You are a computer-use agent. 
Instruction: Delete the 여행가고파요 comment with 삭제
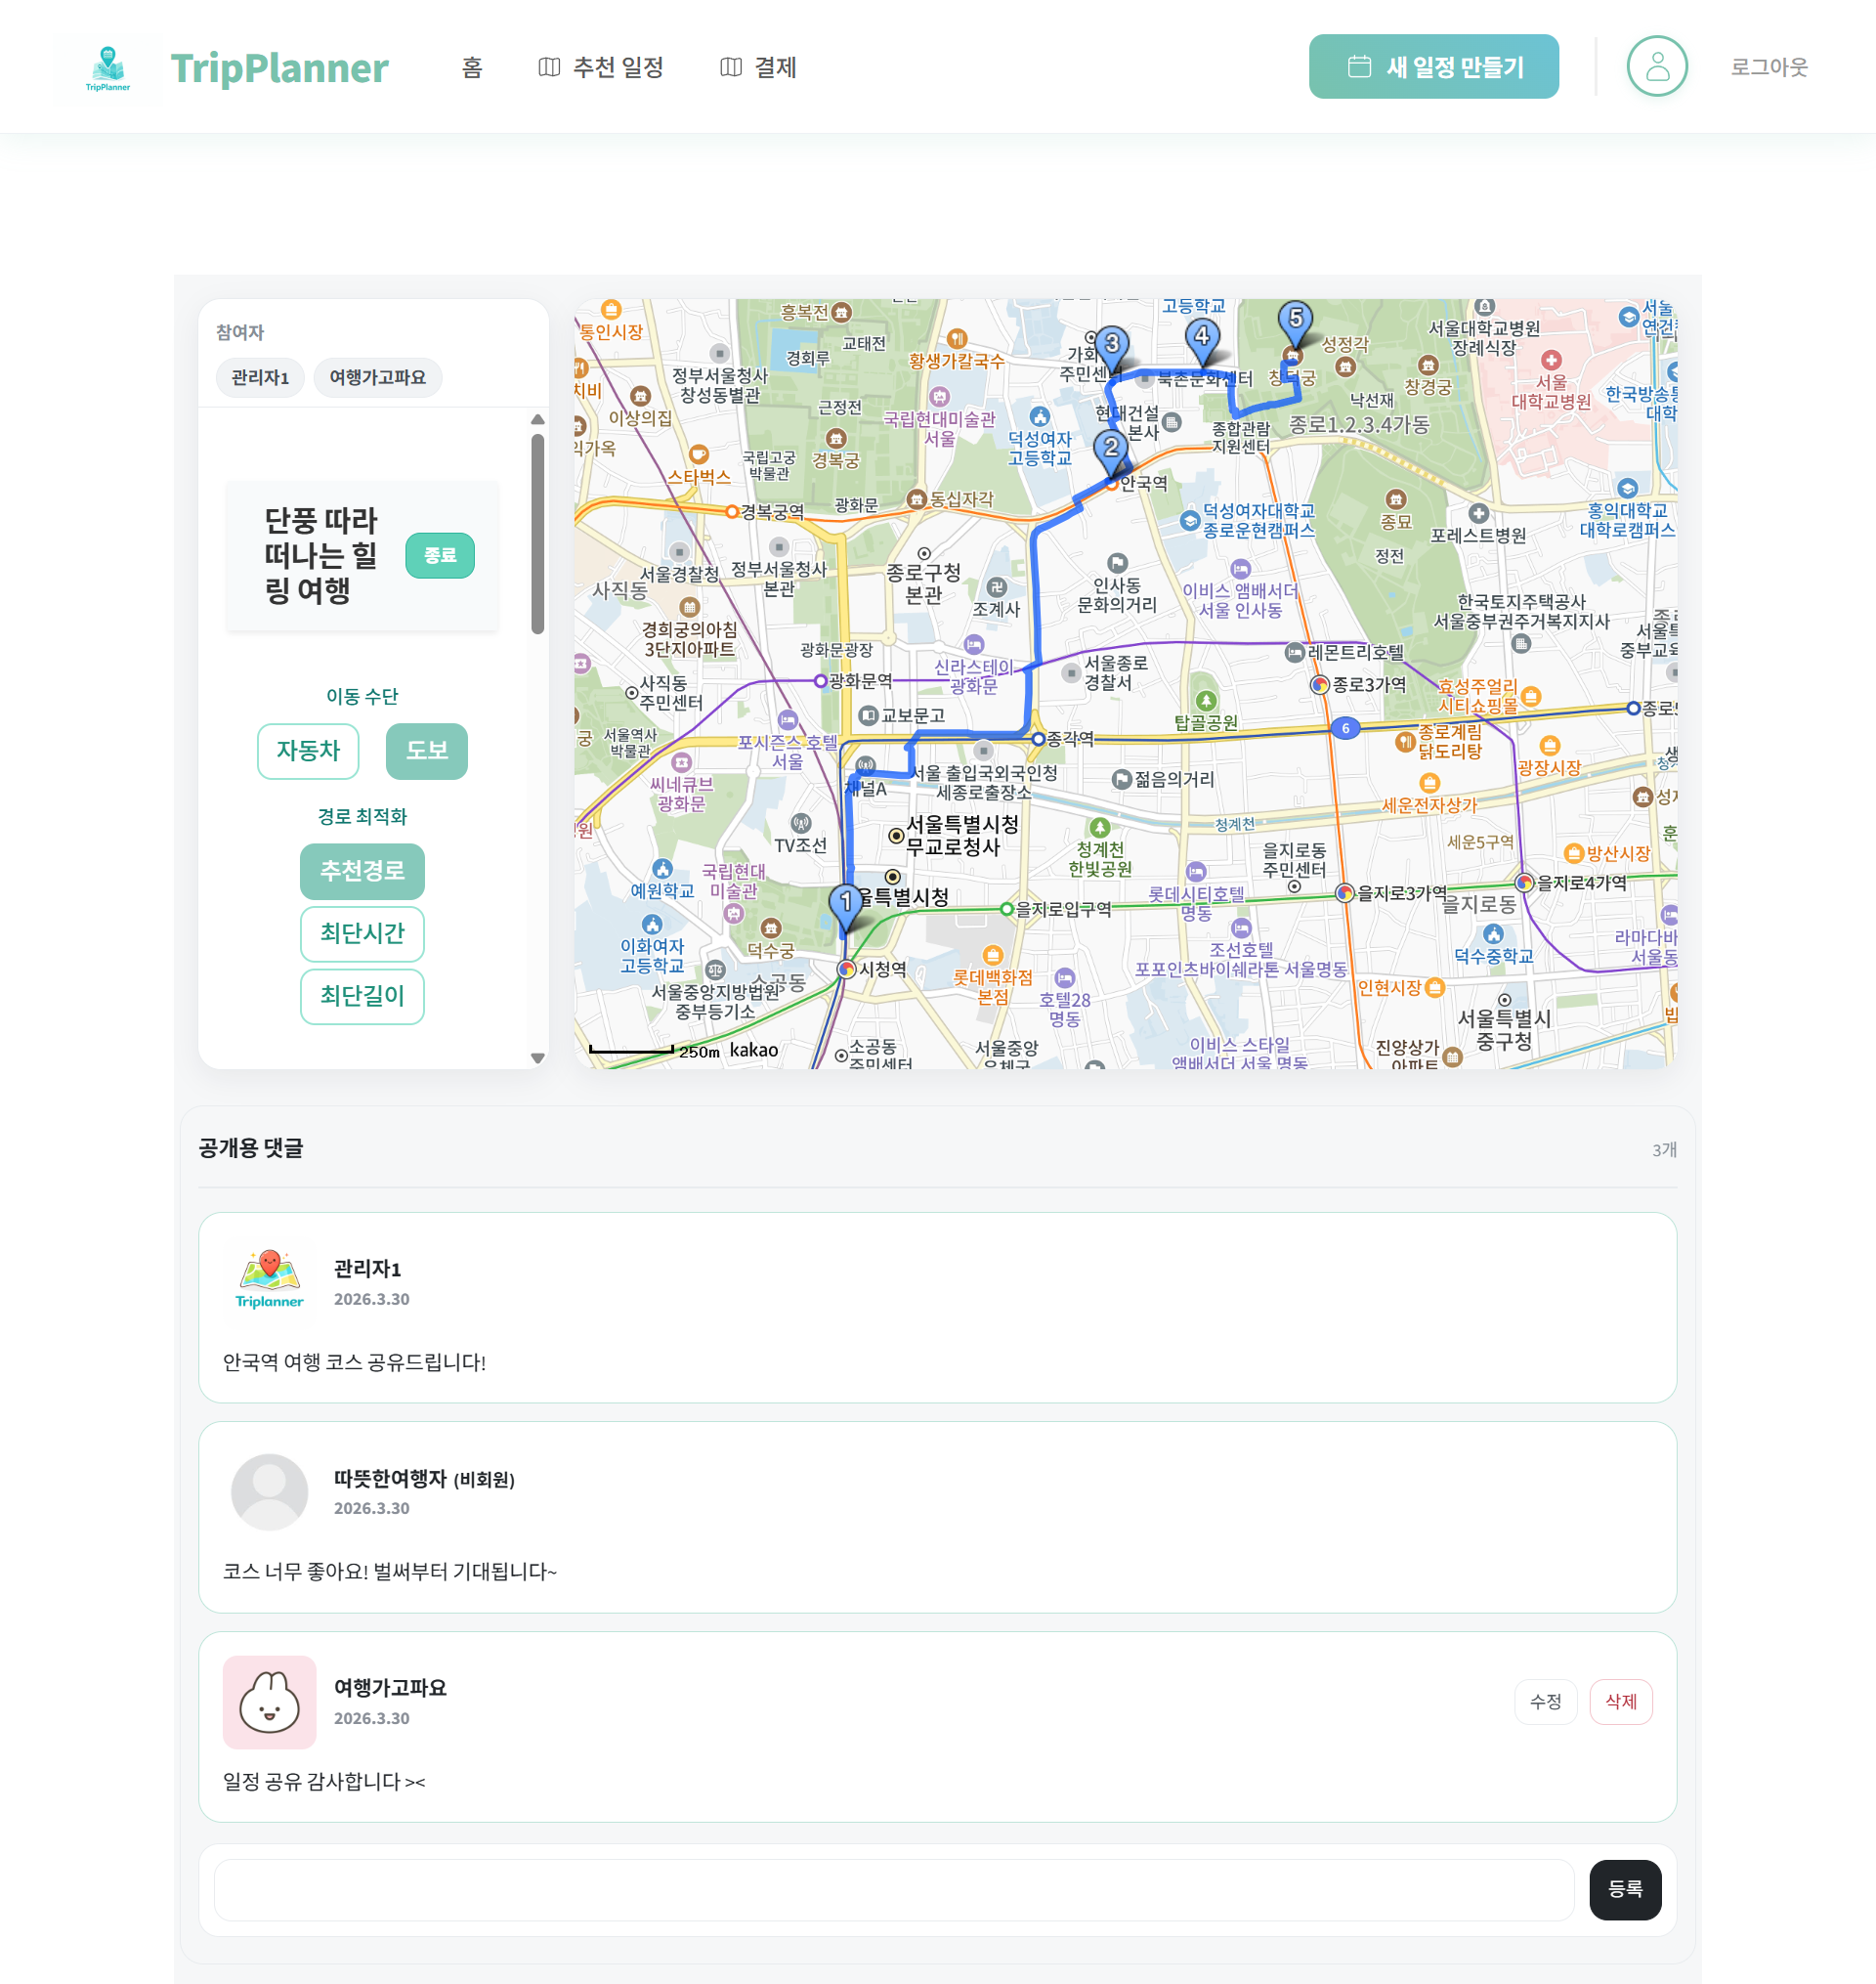(1619, 1701)
